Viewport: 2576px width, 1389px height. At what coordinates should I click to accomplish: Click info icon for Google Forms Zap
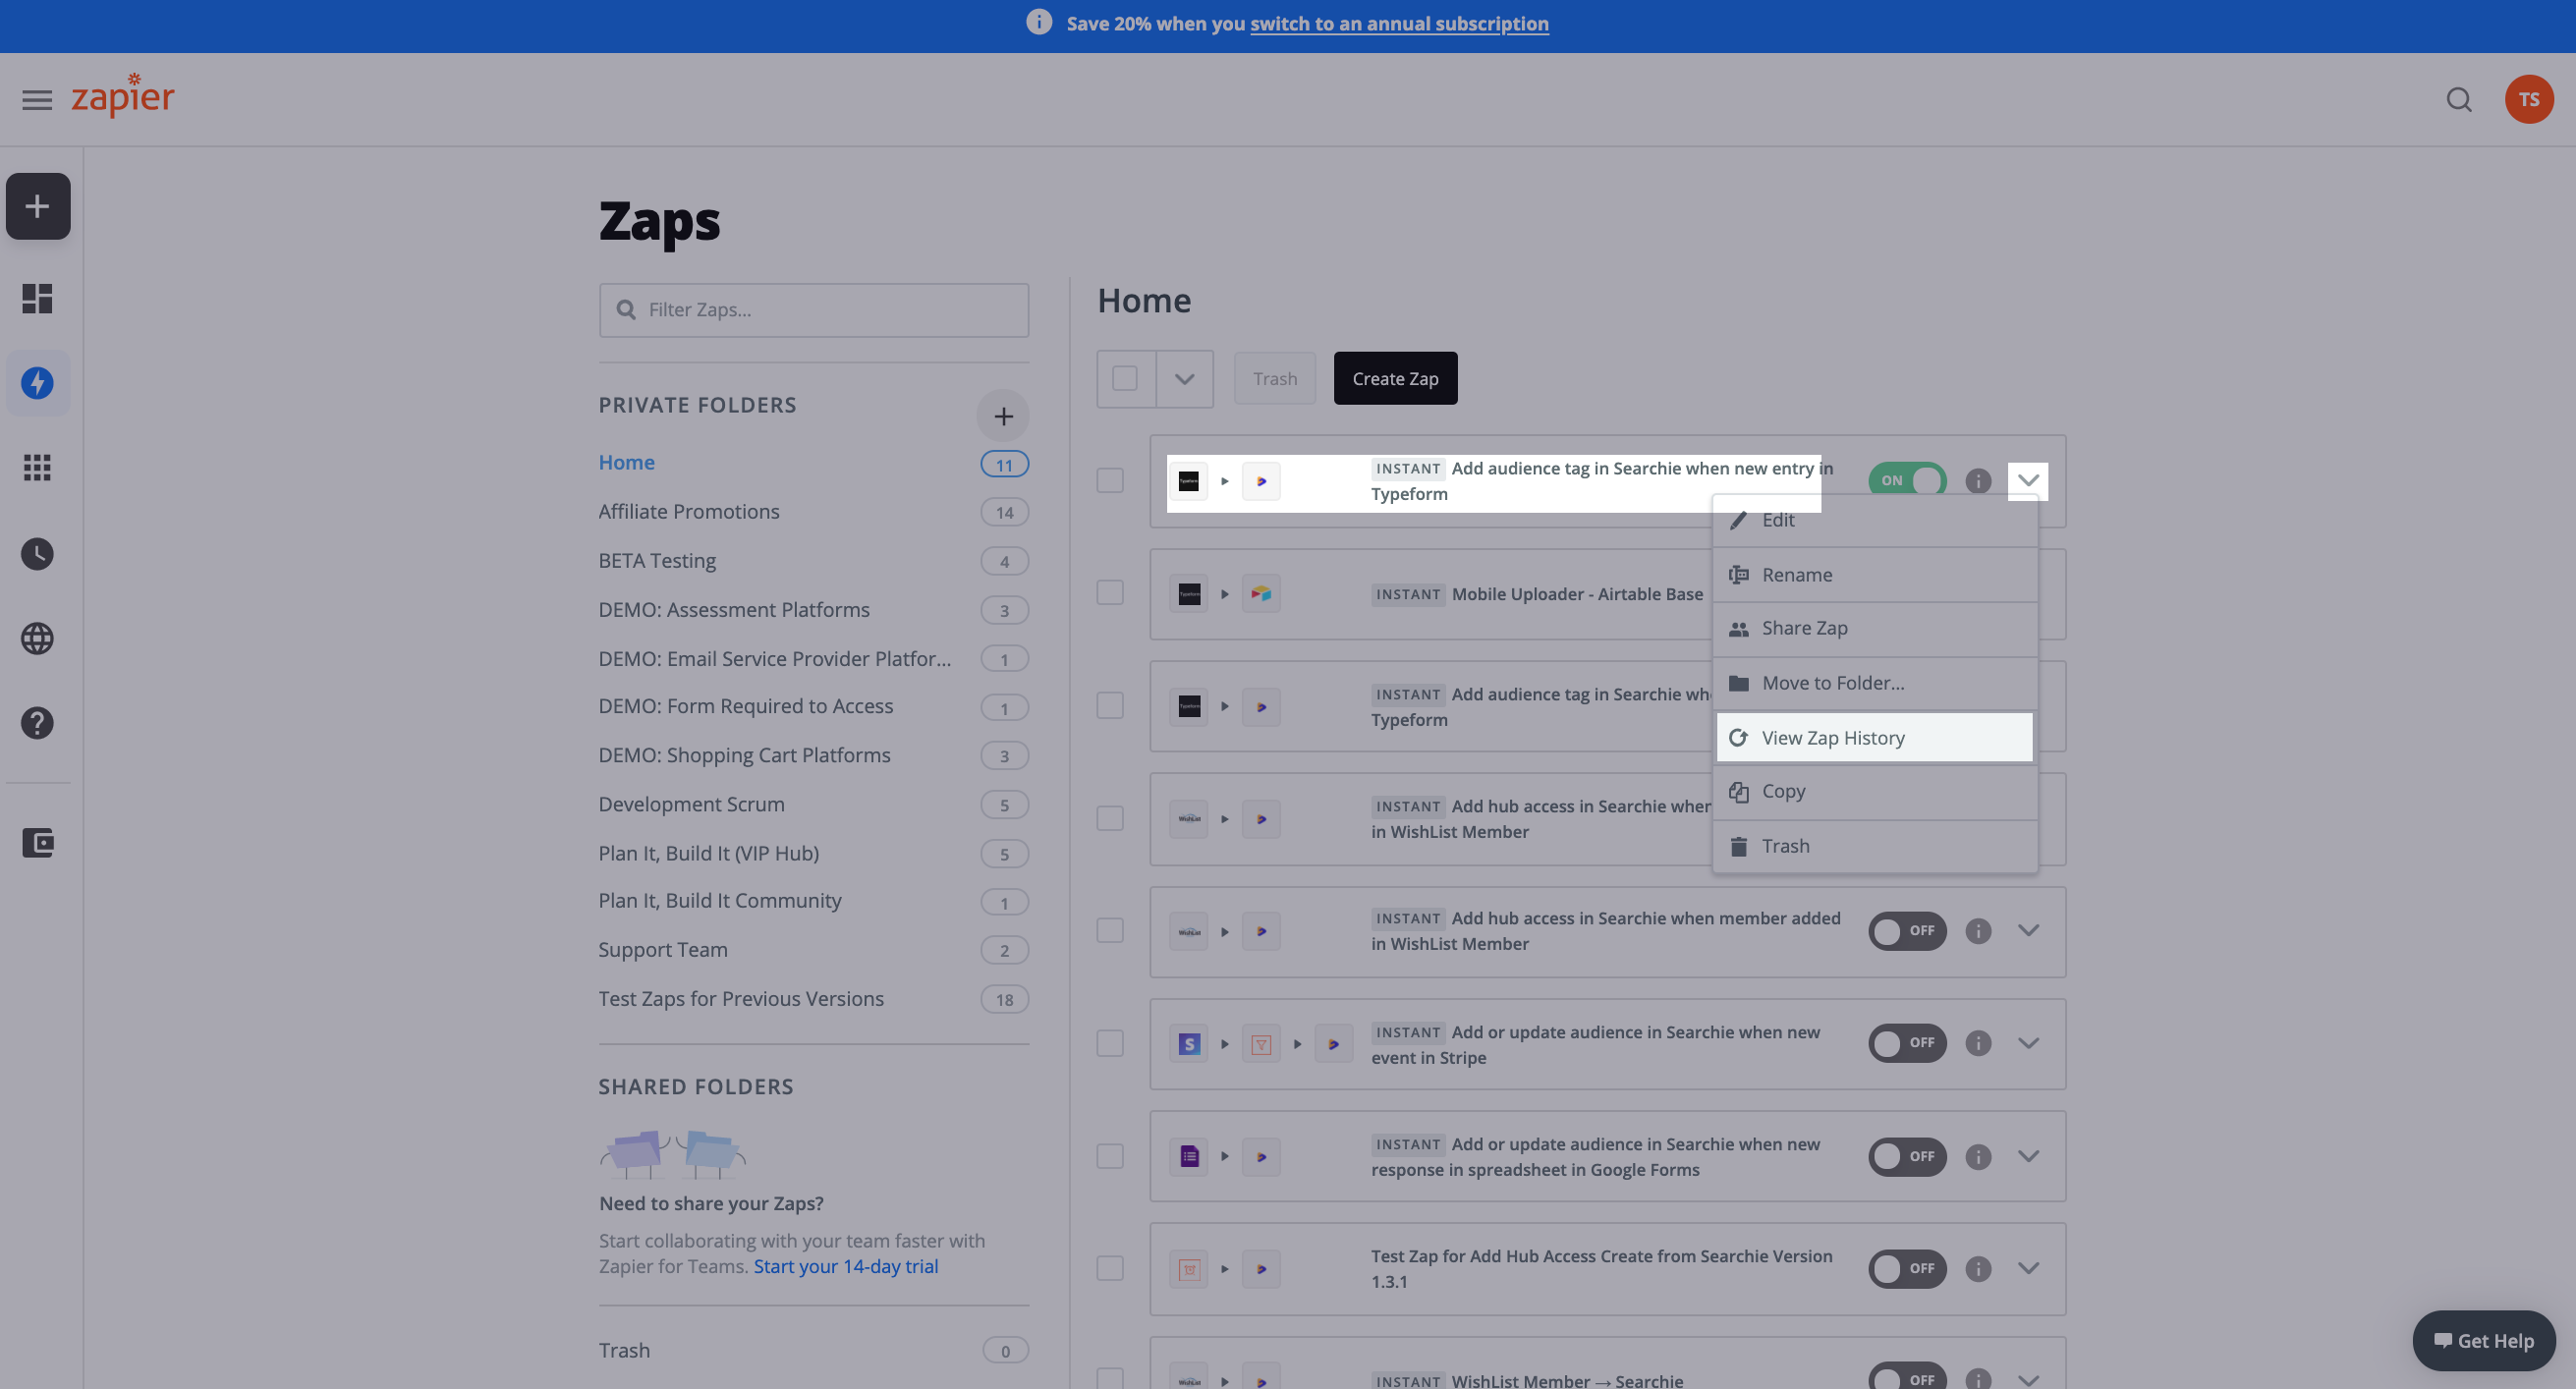[1978, 1157]
